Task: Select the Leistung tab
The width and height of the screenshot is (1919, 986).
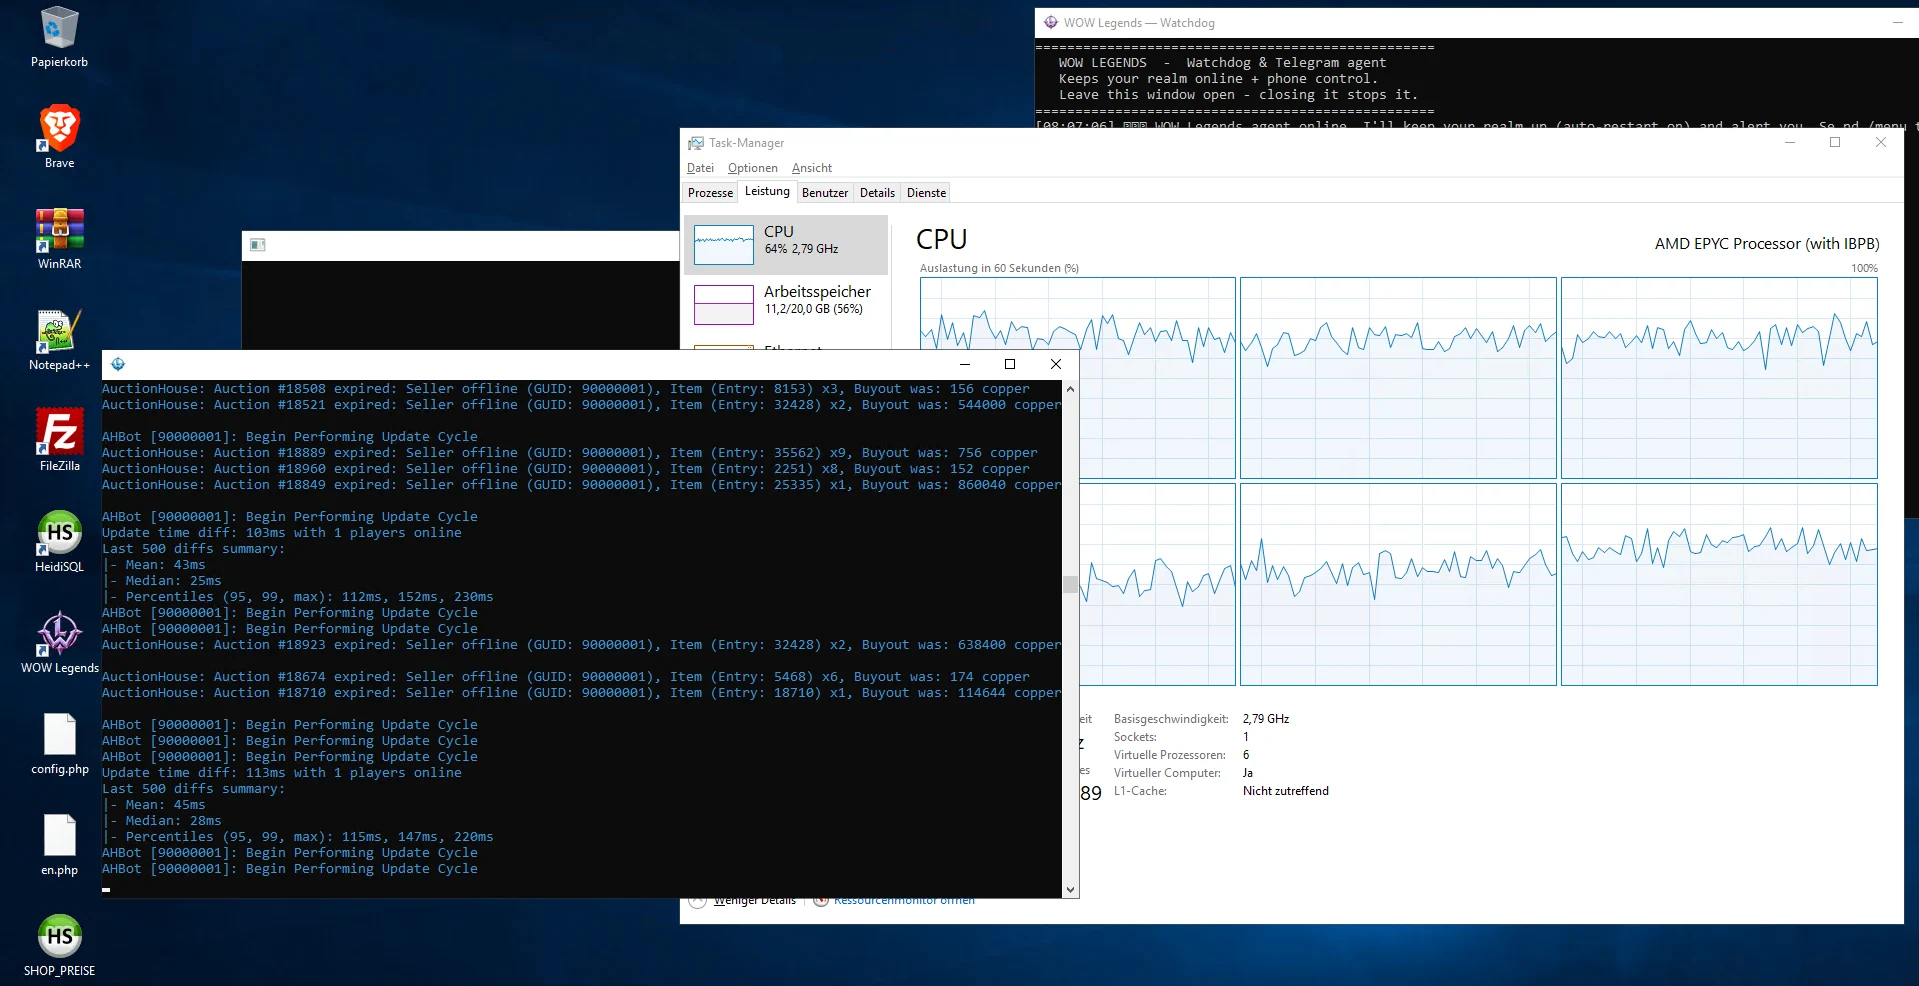Action: tap(767, 192)
